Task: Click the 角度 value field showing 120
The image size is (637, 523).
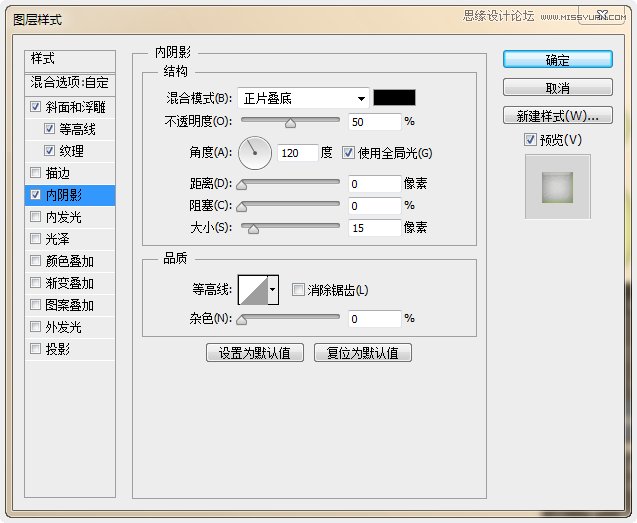Action: click(297, 153)
